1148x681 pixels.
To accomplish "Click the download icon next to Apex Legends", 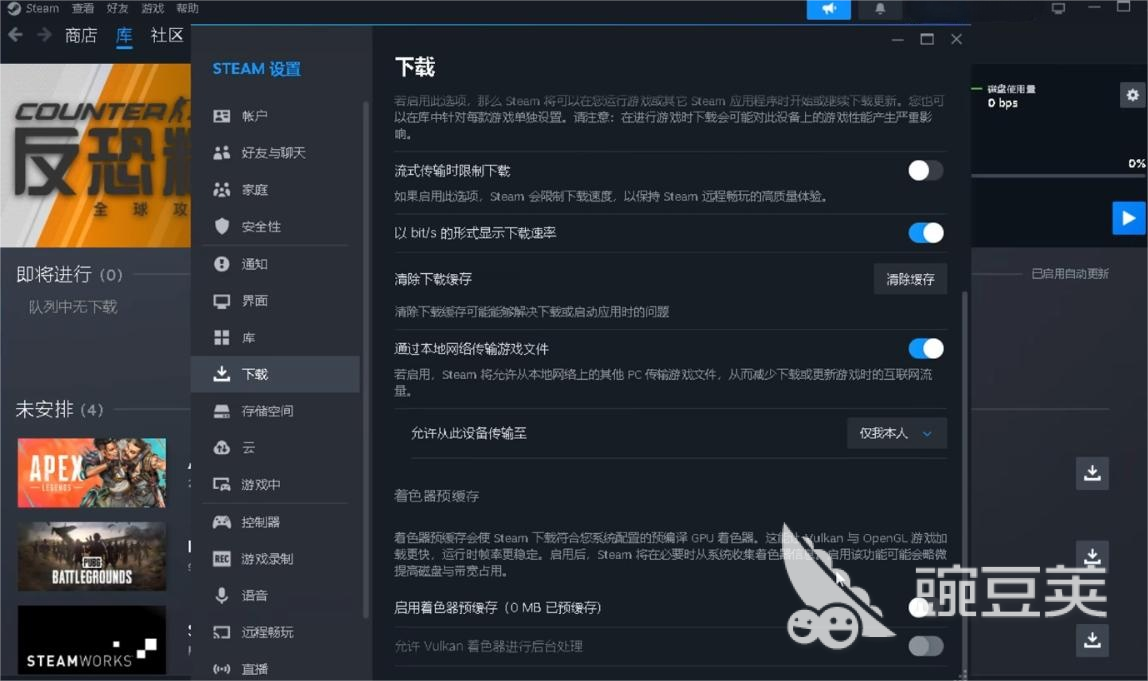I will pos(1092,473).
